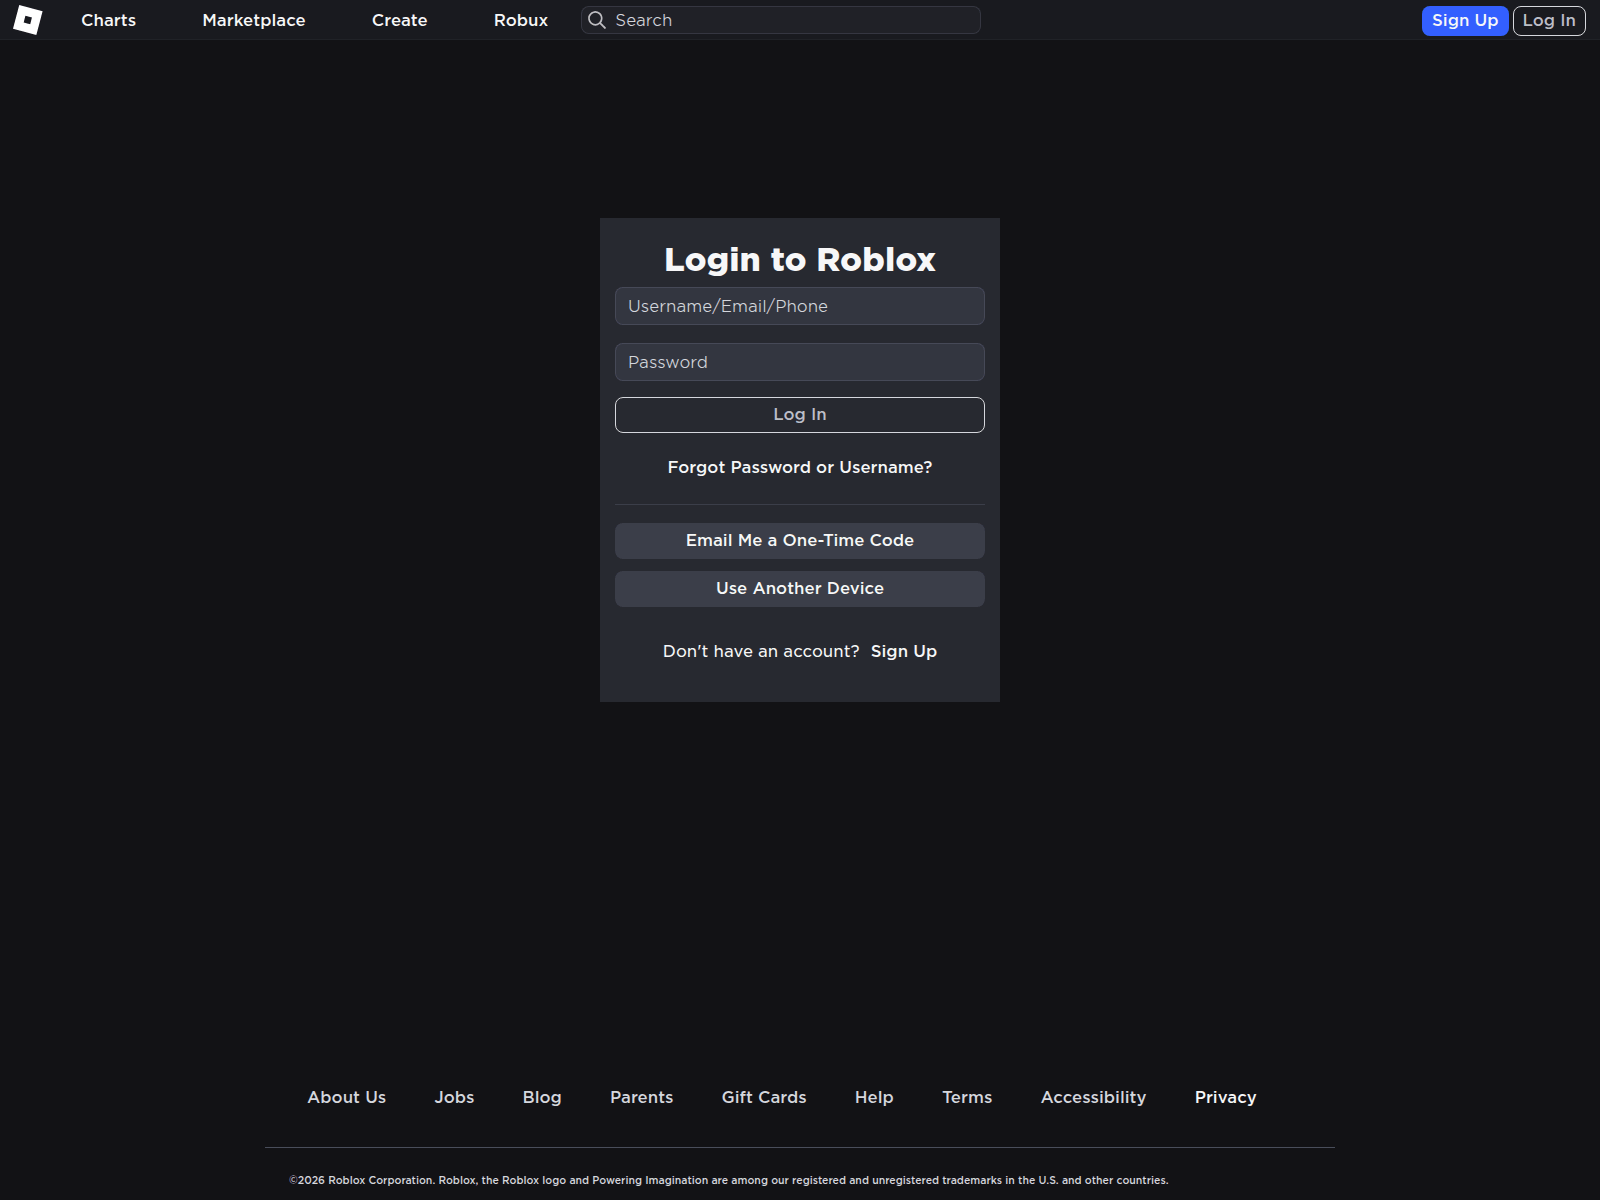This screenshot has height=1200, width=1600.
Task: Submit the form with the outlined Log In button
Action: point(800,415)
